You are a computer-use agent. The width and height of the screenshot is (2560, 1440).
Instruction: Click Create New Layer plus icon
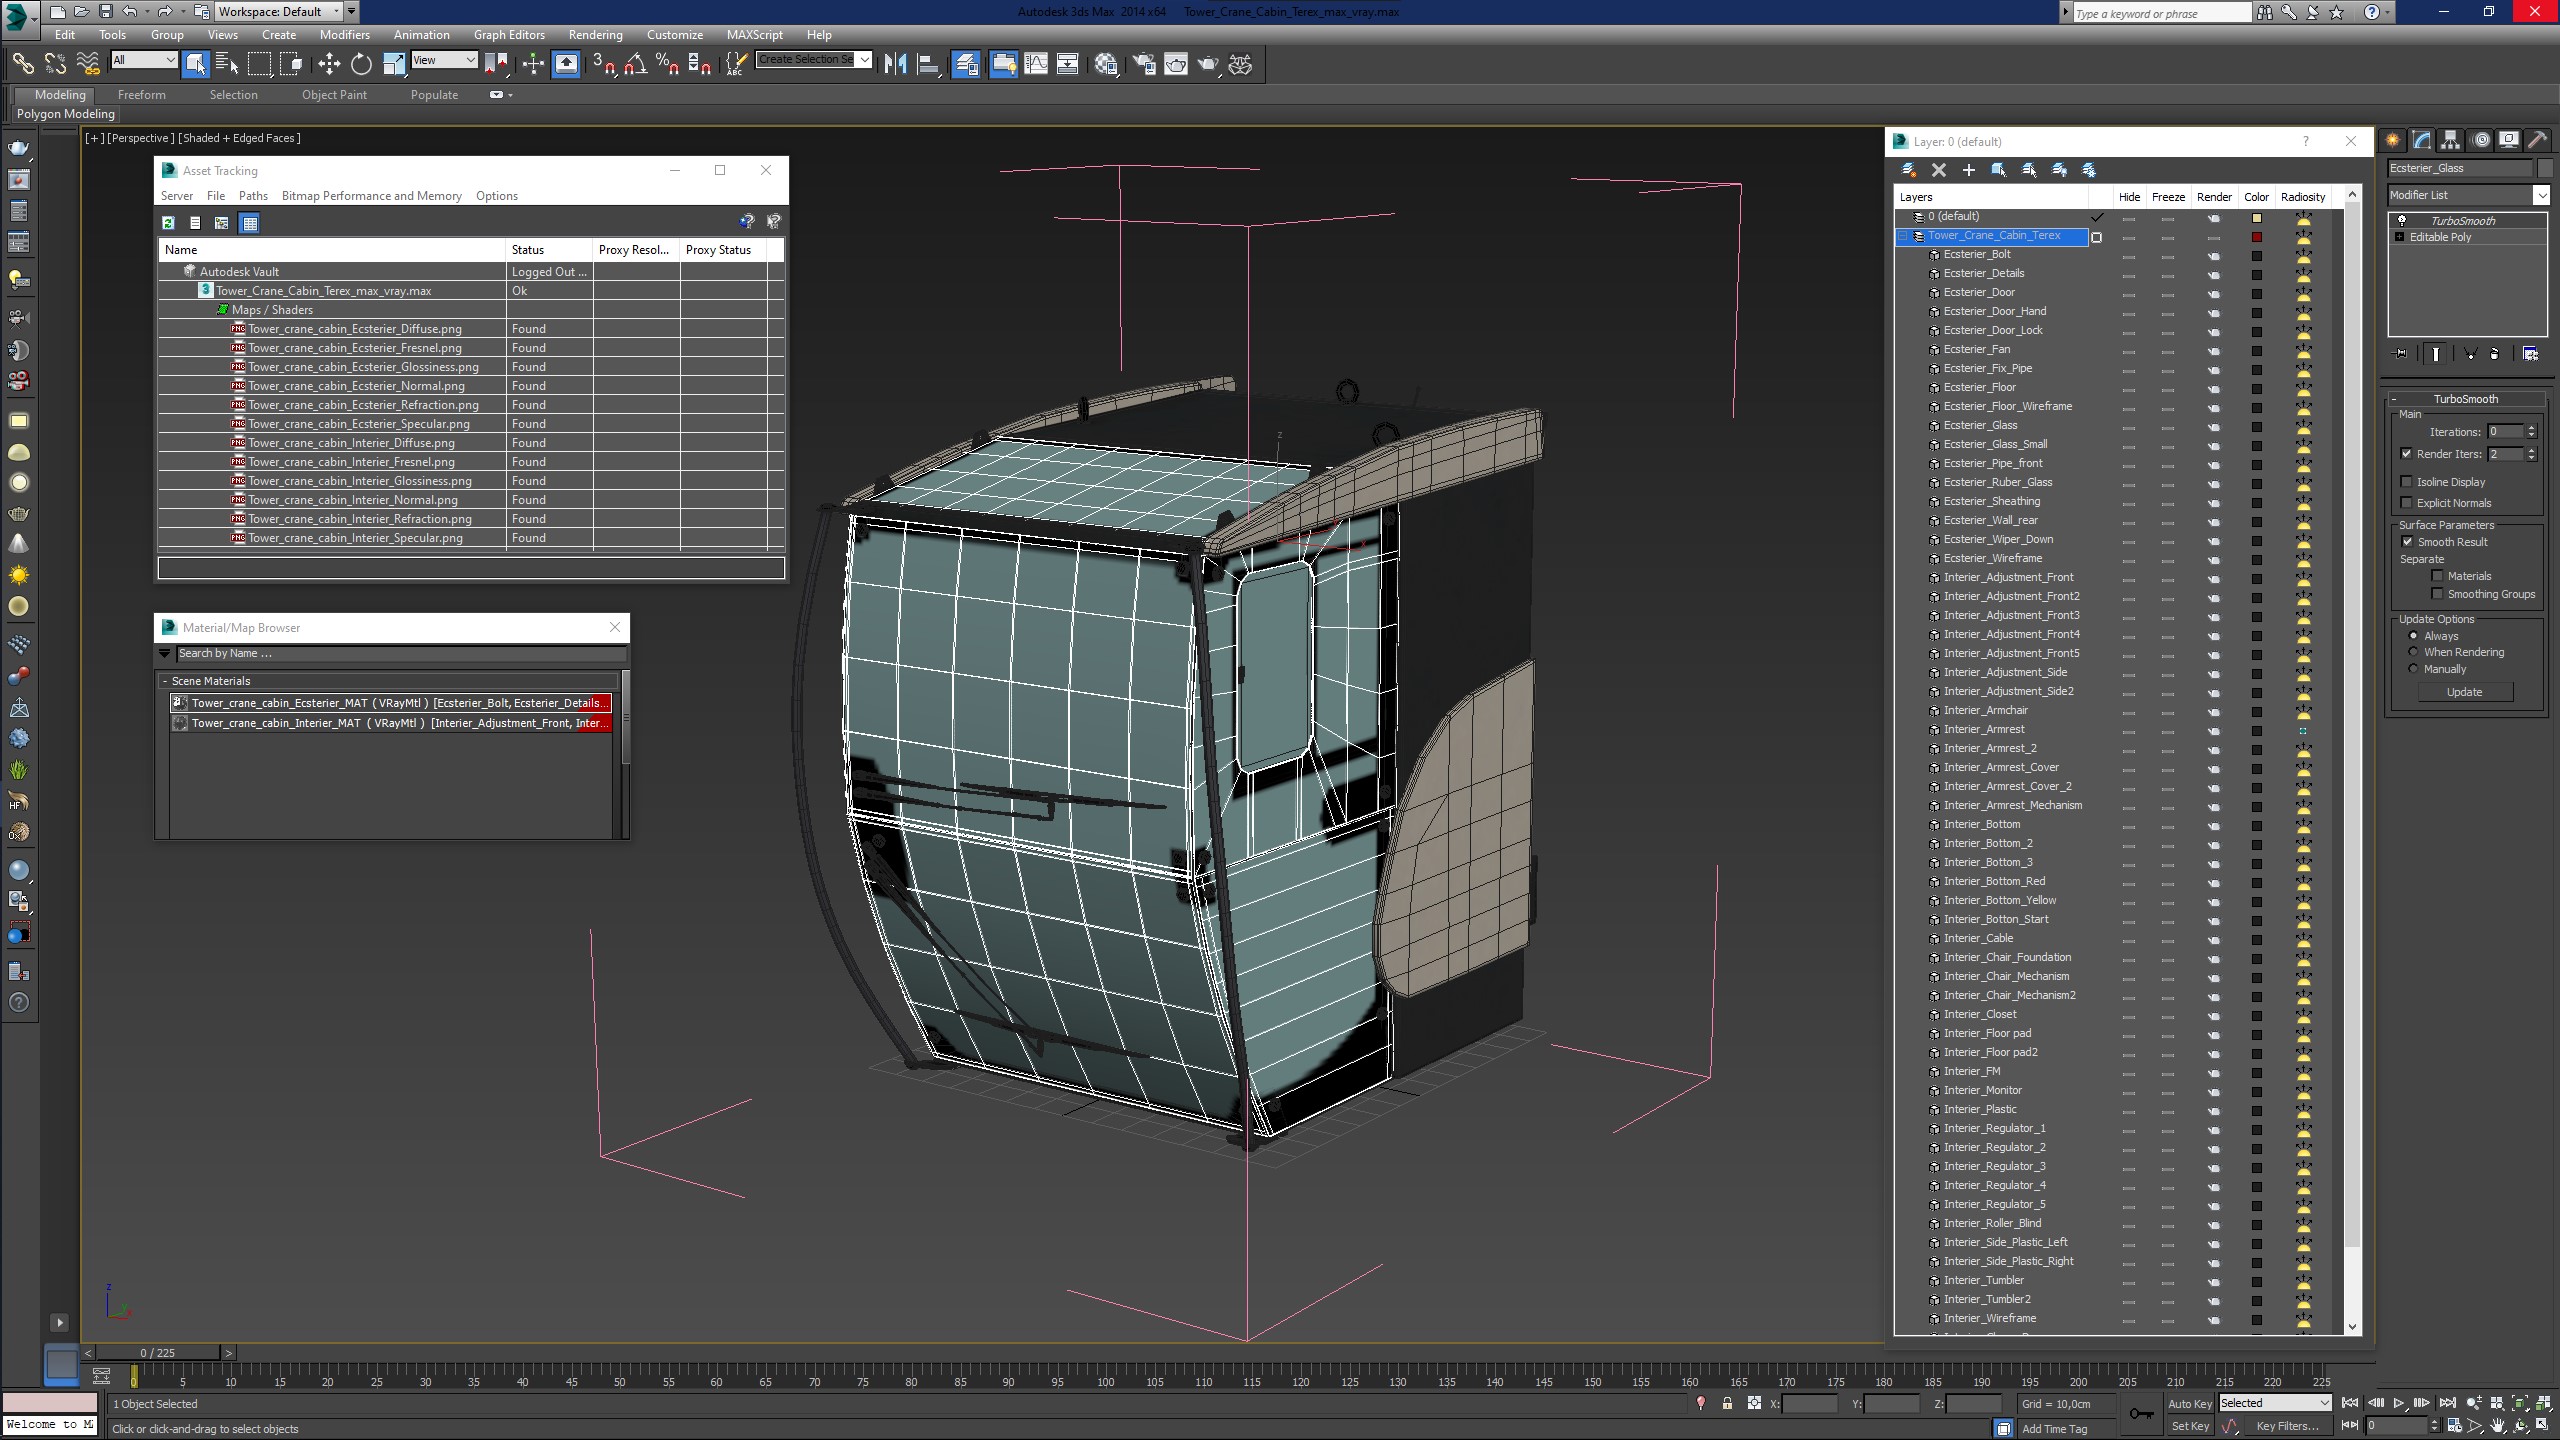point(1969,170)
